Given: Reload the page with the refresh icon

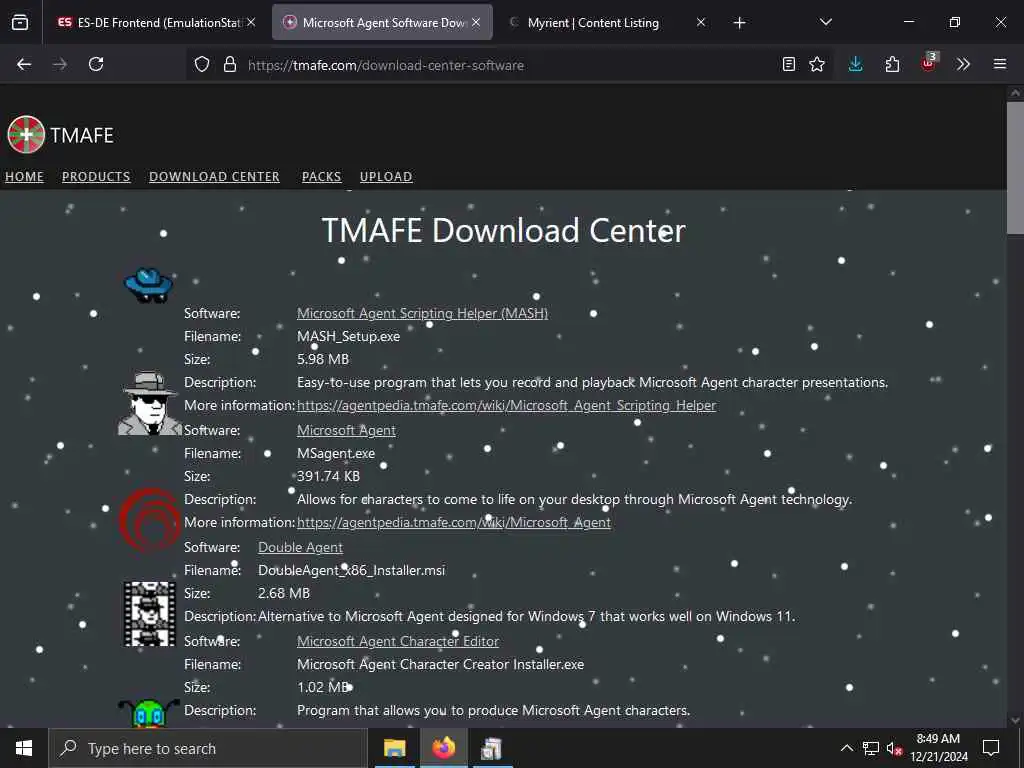Looking at the screenshot, I should (96, 64).
